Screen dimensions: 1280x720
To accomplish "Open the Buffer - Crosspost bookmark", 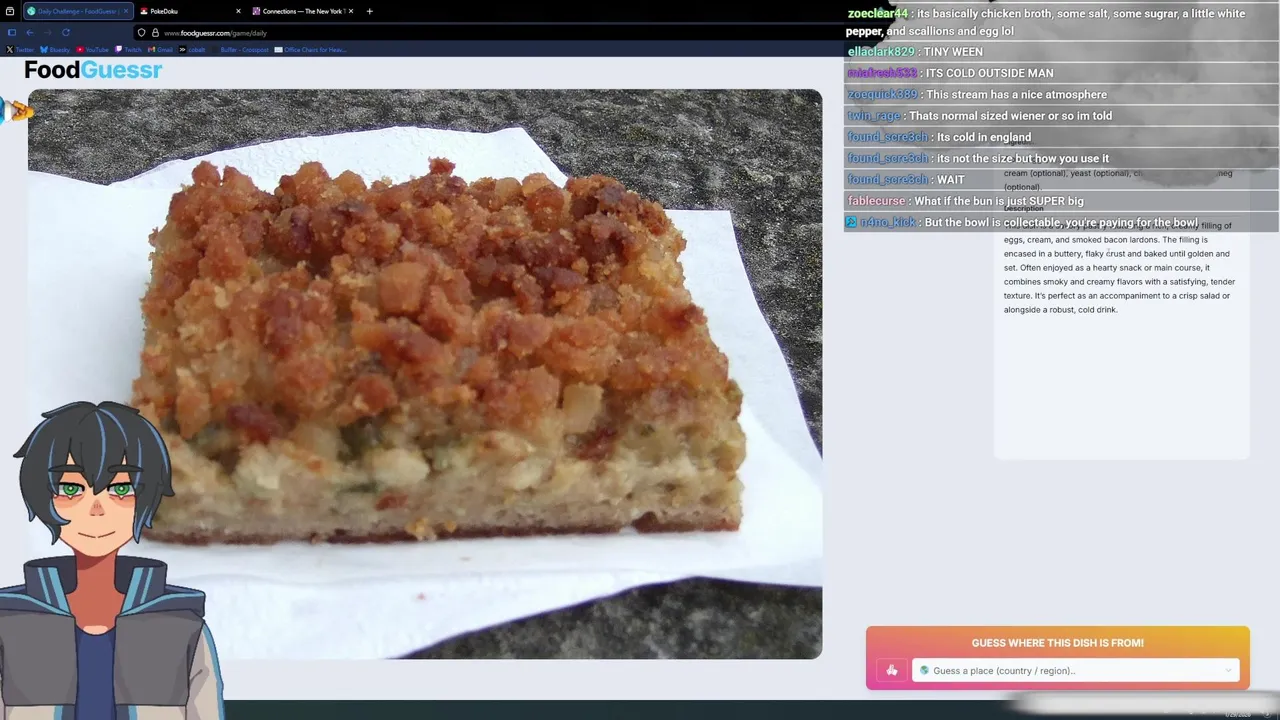I will click(241, 49).
